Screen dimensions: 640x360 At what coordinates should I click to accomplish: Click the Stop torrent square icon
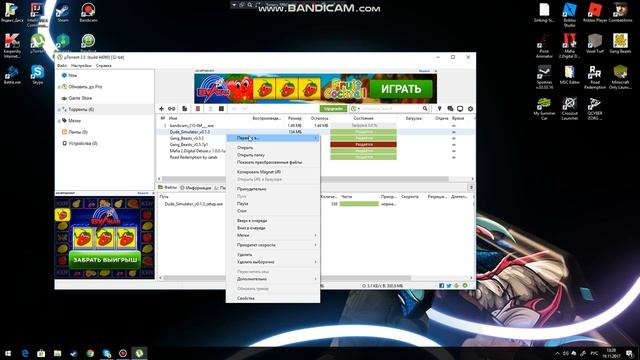pos(221,109)
